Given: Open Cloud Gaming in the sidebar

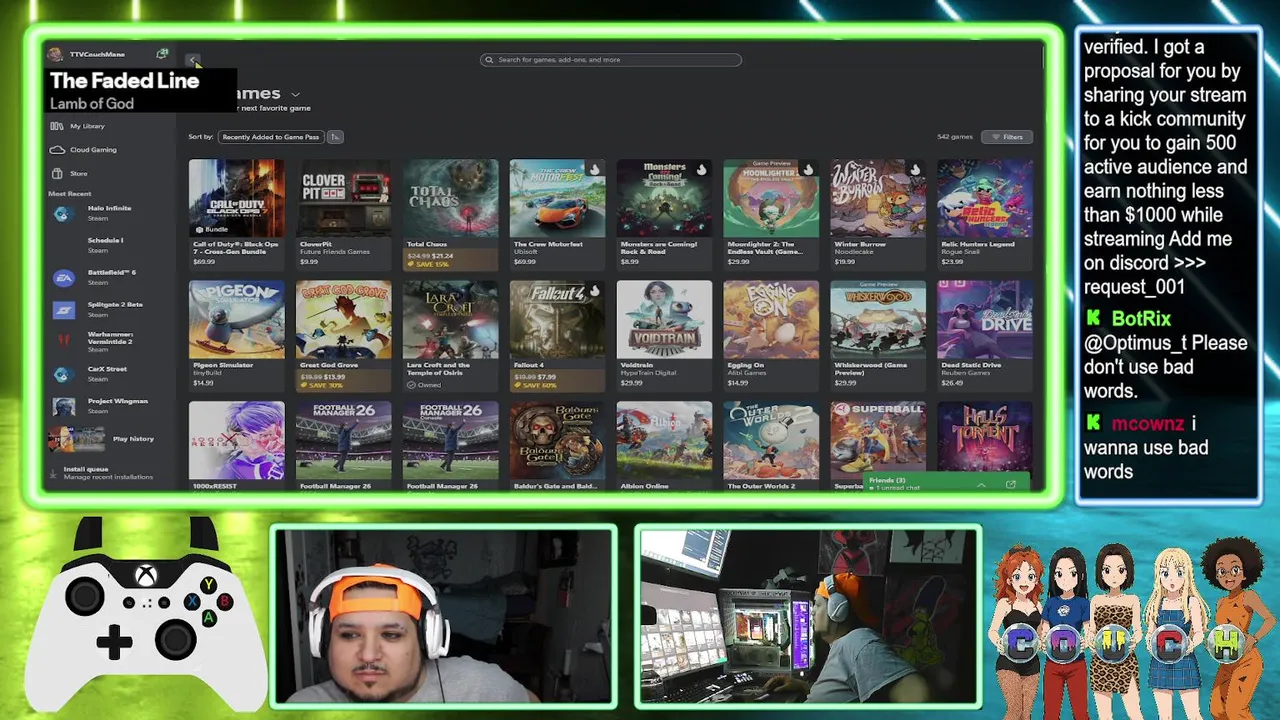Looking at the screenshot, I should tap(93, 150).
